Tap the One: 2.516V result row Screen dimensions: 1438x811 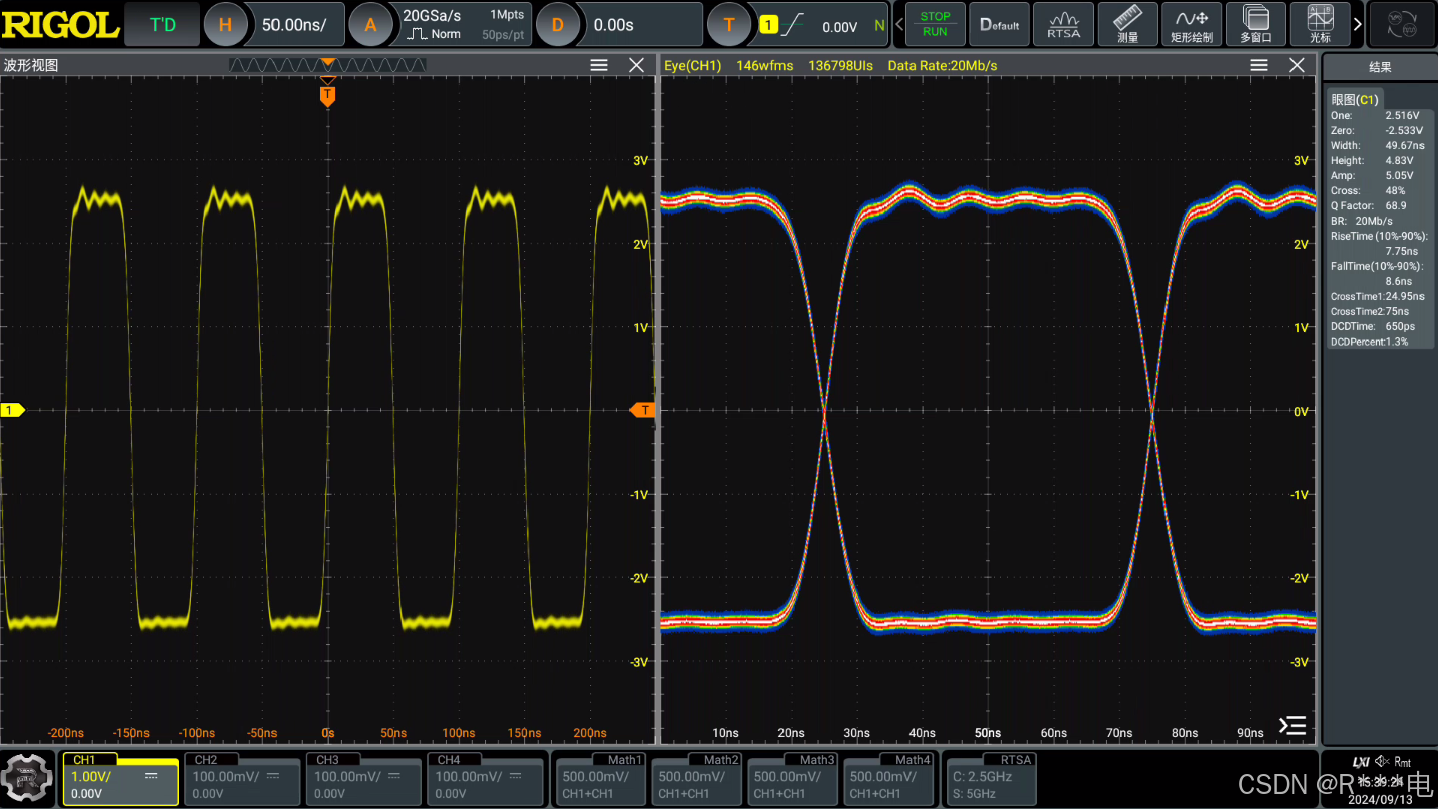click(x=1380, y=115)
